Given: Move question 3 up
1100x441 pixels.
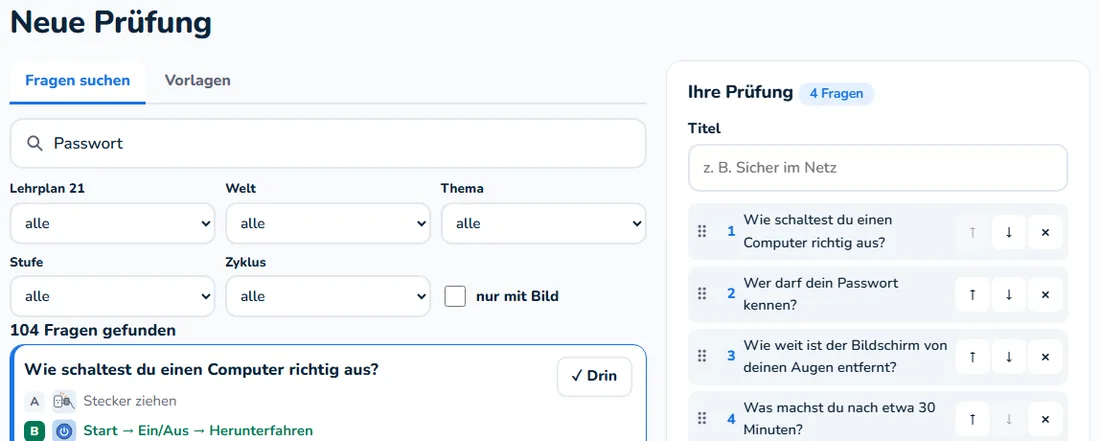Looking at the screenshot, I should 972,357.
